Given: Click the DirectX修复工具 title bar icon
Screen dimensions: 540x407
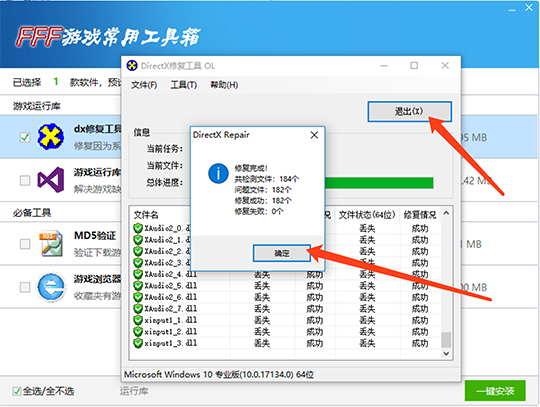Looking at the screenshot, I should point(132,65).
